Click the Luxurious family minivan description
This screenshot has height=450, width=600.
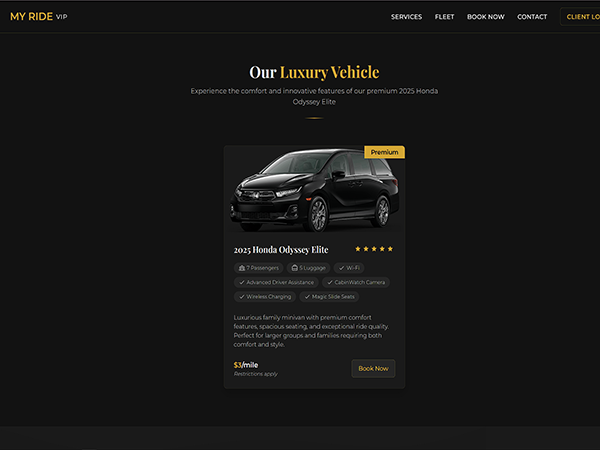pyautogui.click(x=311, y=331)
